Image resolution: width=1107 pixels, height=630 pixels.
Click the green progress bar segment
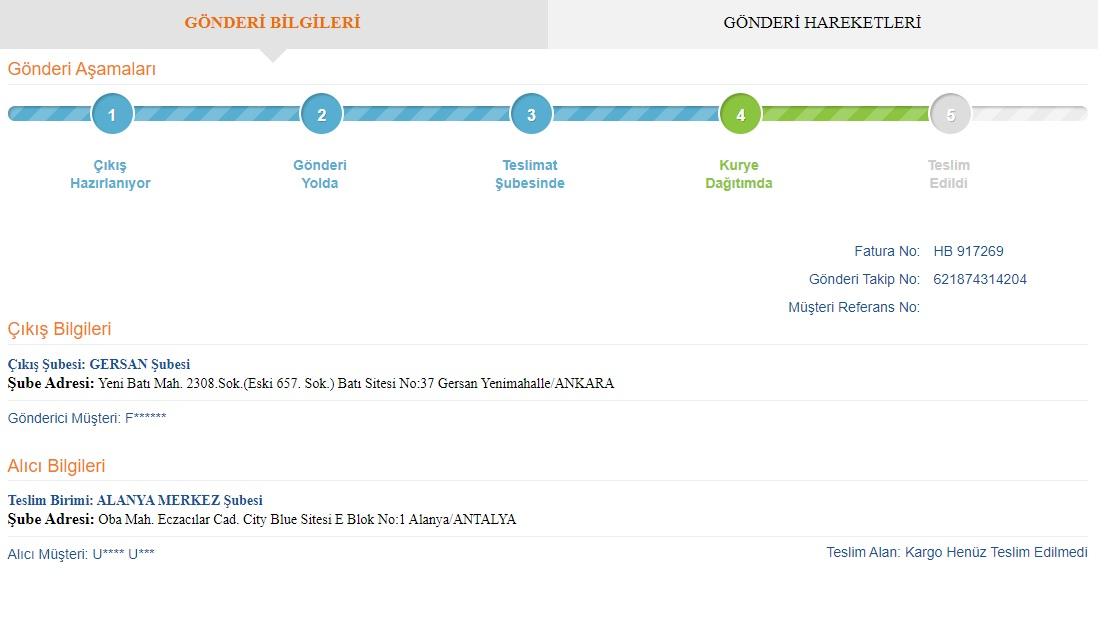845,114
